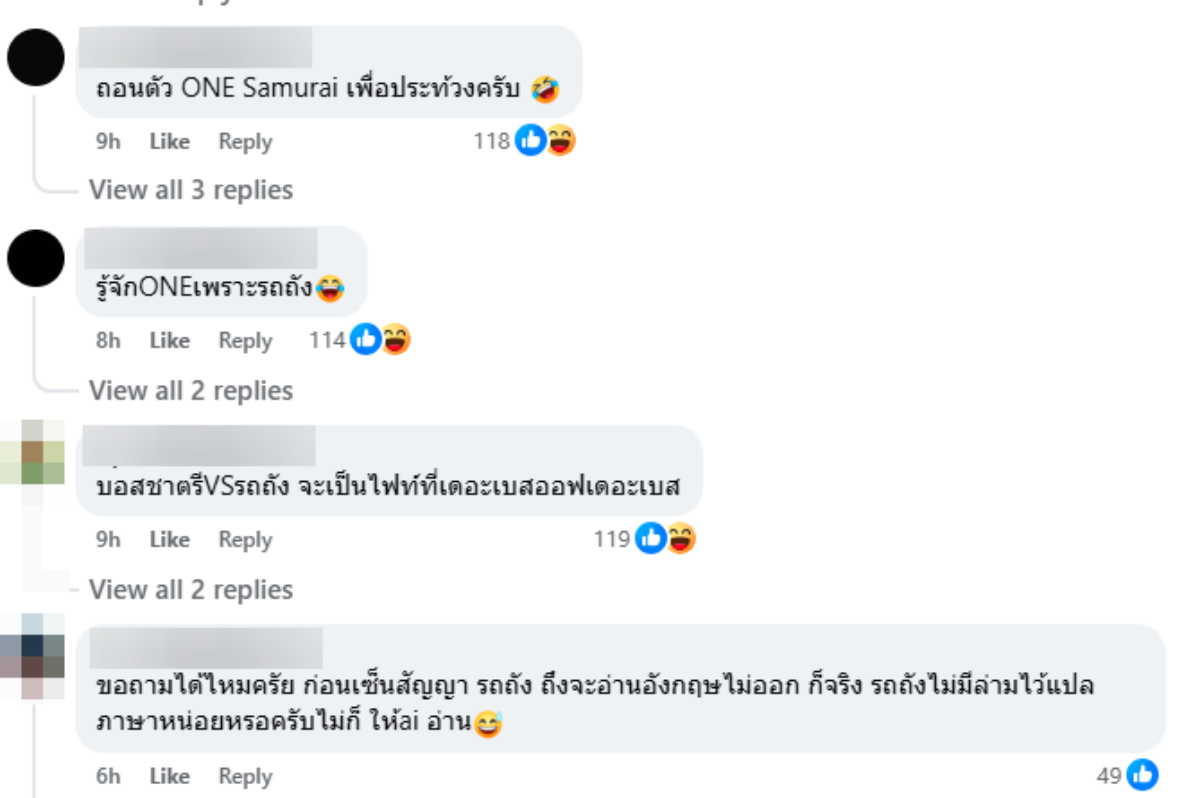
Task: Expand "View all 3 replies" thread
Action: click(x=191, y=190)
